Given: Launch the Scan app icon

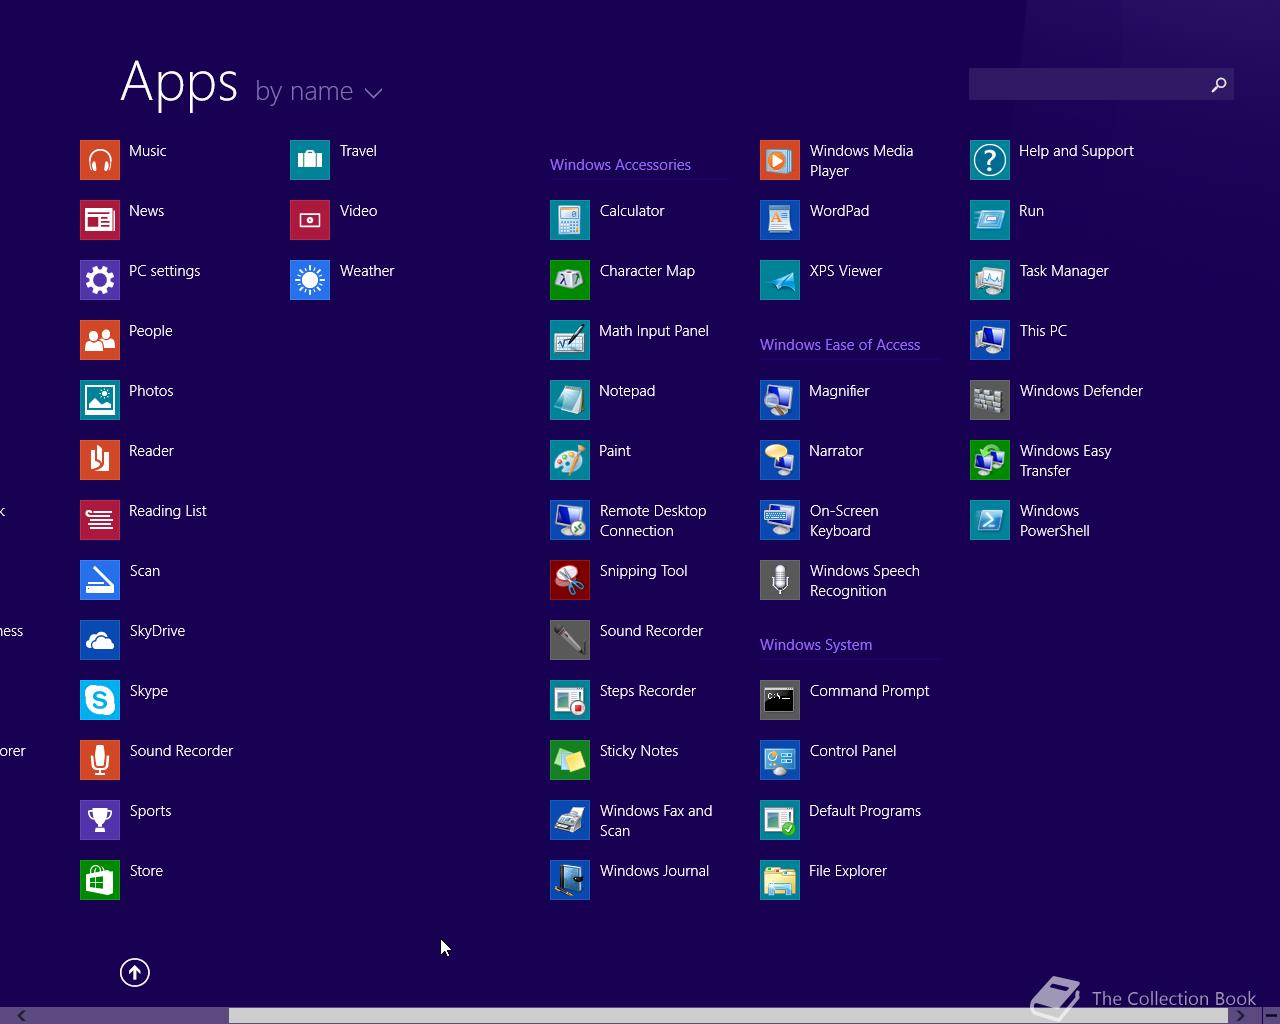Looking at the screenshot, I should tap(100, 580).
